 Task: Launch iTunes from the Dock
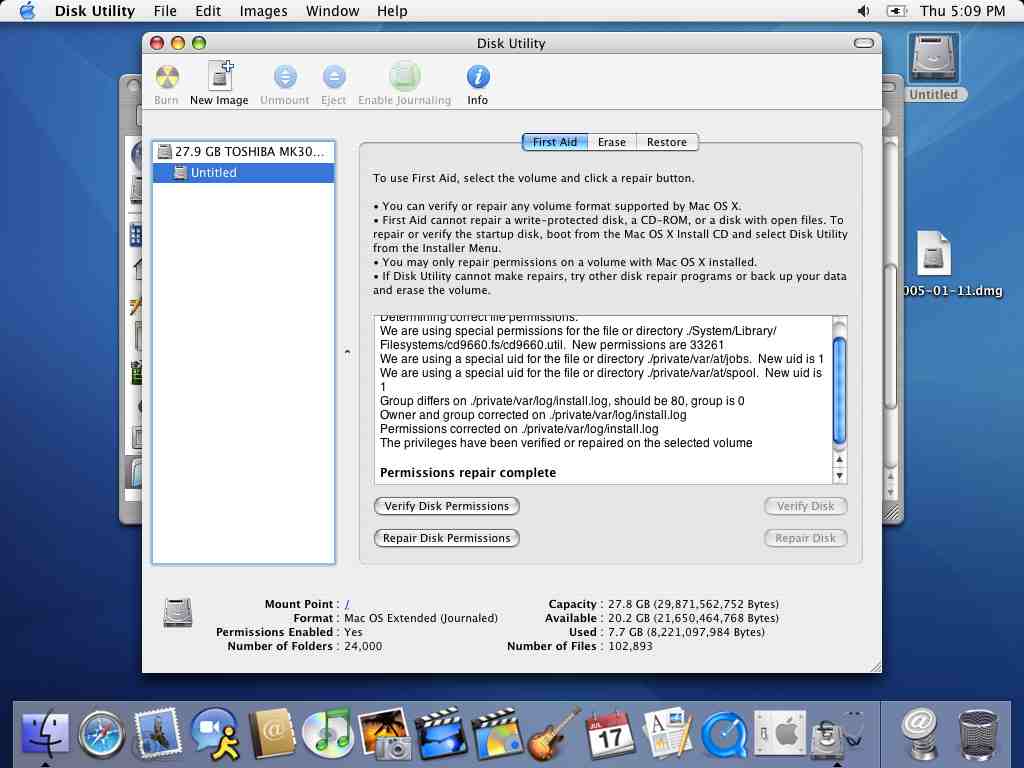coord(328,734)
